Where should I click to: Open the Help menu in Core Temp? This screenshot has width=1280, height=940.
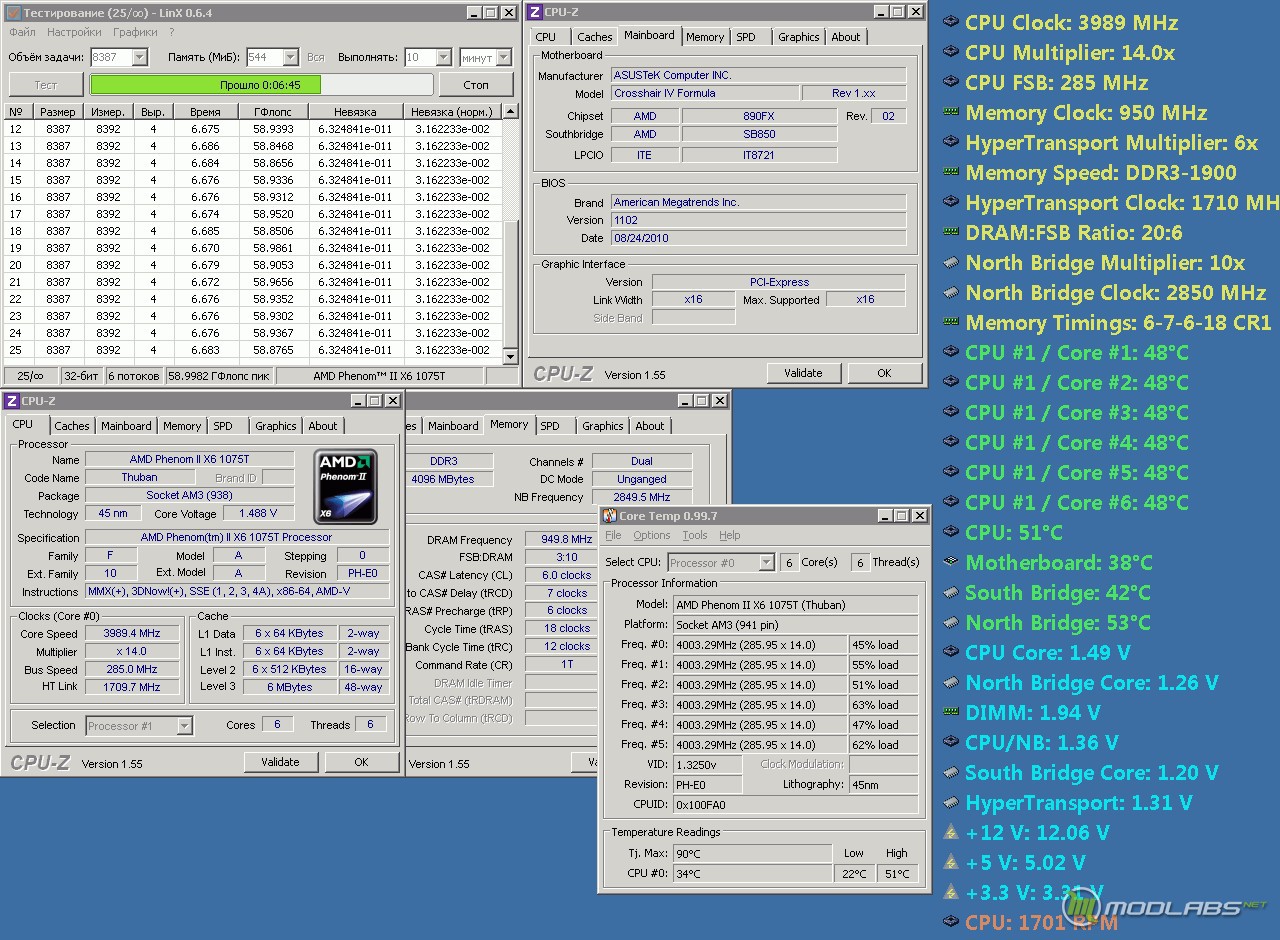(730, 536)
